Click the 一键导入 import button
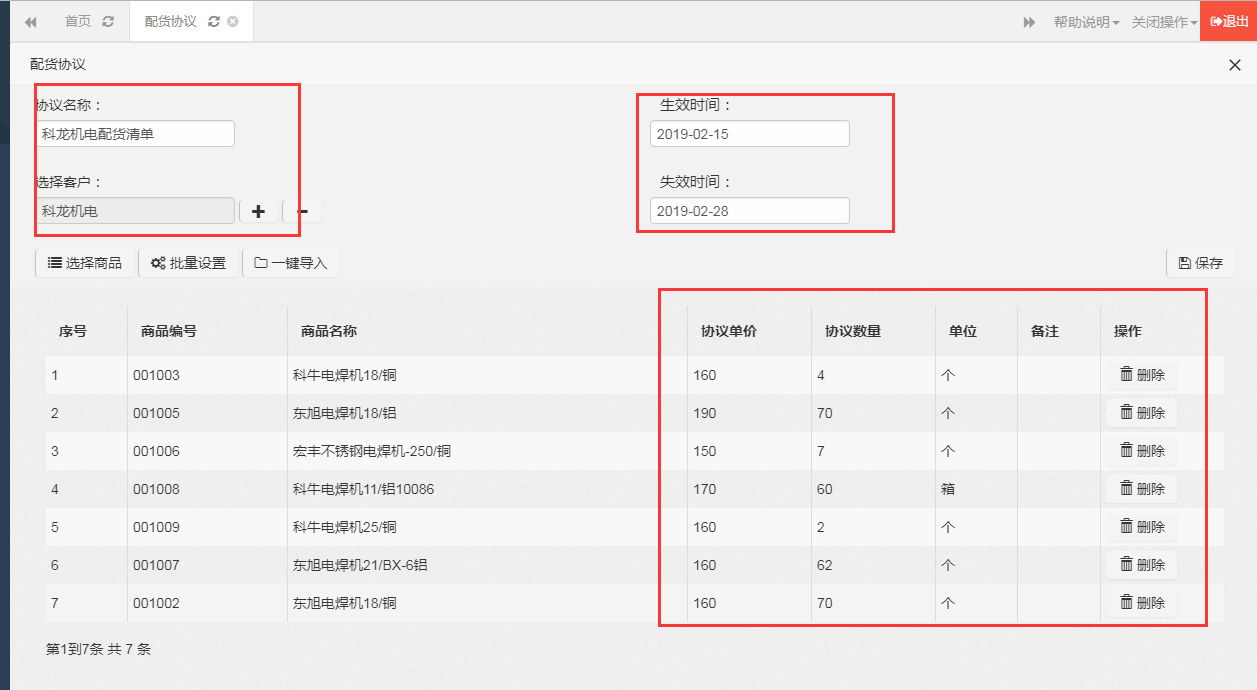The image size is (1257, 690). click(x=291, y=263)
